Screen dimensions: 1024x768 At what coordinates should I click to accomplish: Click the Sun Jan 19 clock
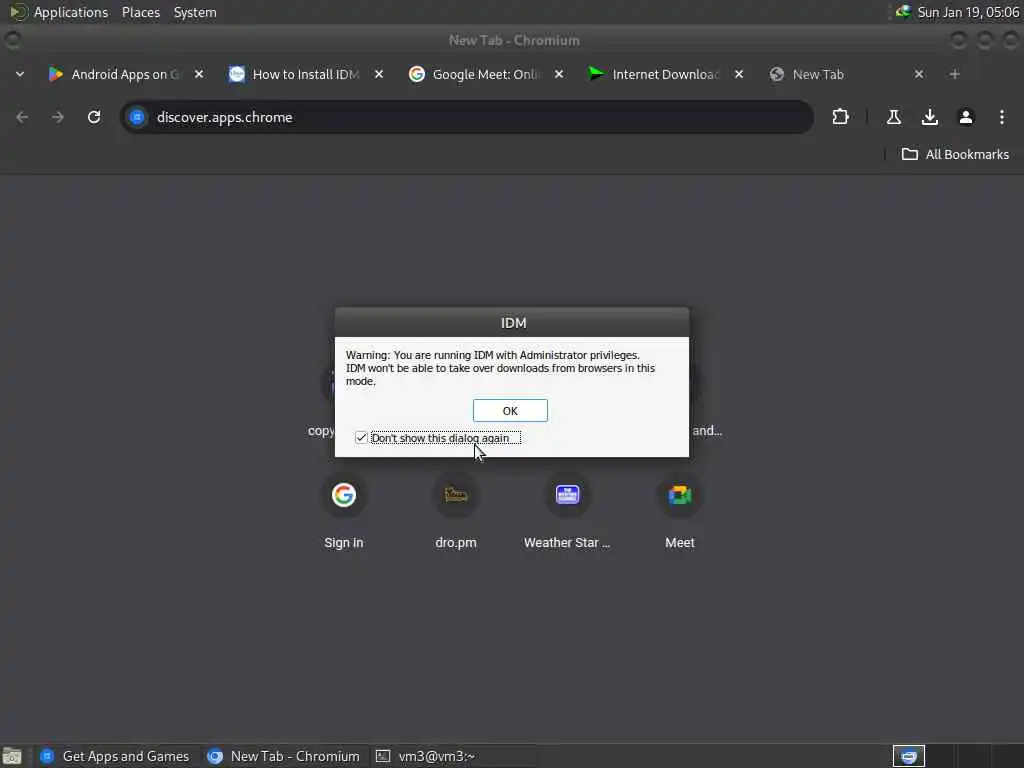click(x=968, y=12)
